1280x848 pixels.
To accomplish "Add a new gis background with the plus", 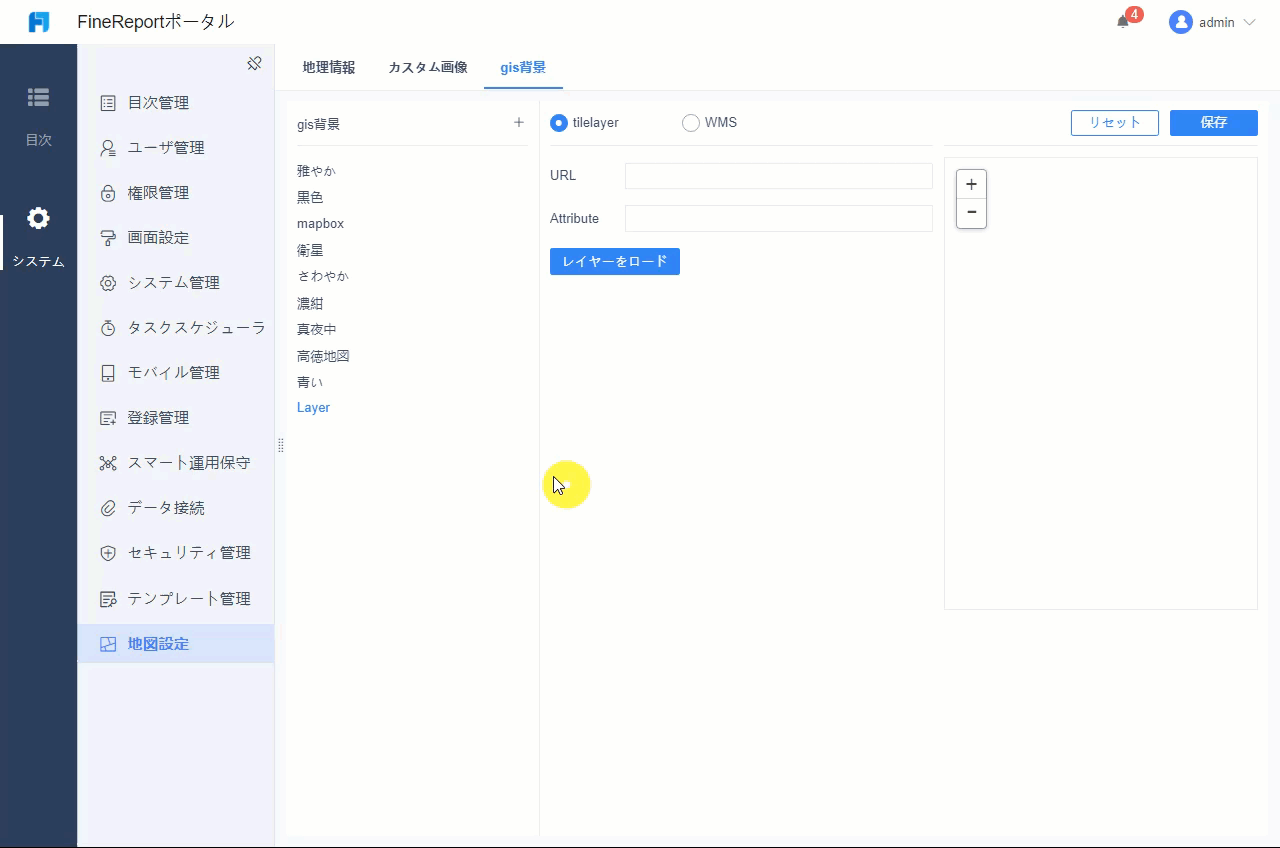I will pyautogui.click(x=519, y=122).
